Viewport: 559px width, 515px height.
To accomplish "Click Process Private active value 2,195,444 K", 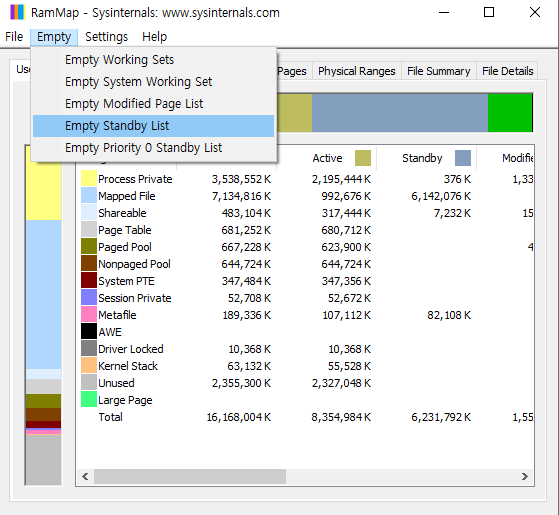I will click(x=341, y=179).
